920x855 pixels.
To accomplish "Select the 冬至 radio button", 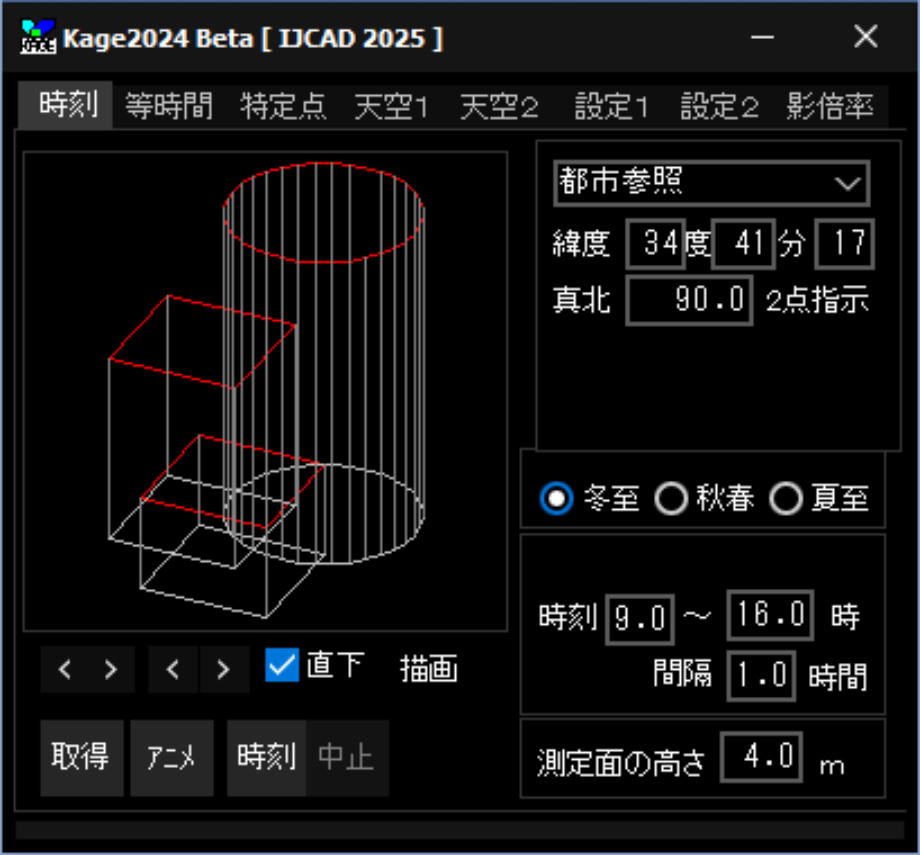I will (556, 498).
